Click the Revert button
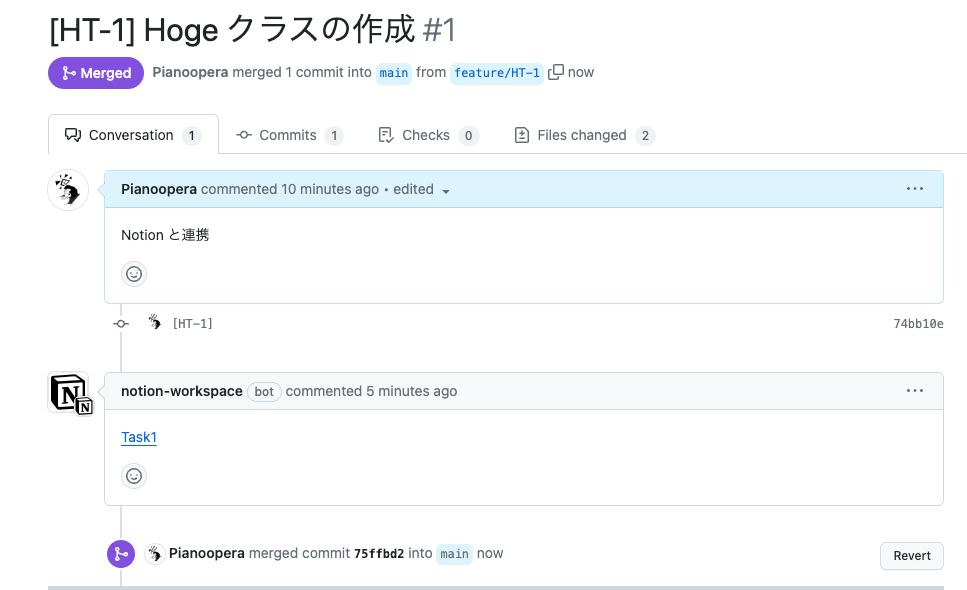This screenshot has height=590, width=967. tap(911, 555)
